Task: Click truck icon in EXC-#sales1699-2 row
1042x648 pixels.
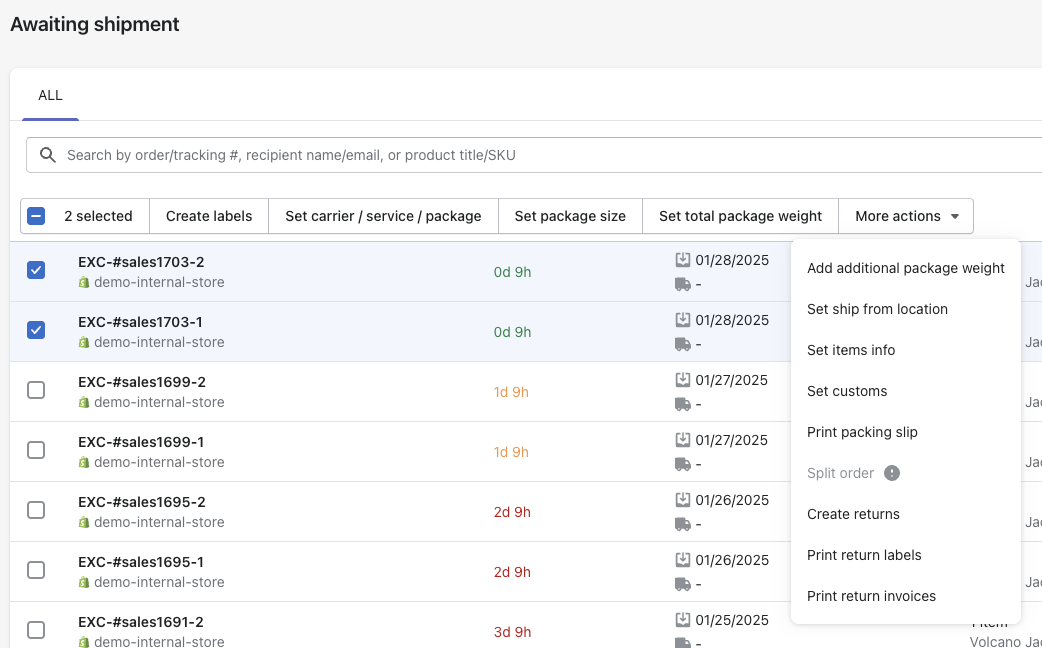Action: (x=682, y=404)
